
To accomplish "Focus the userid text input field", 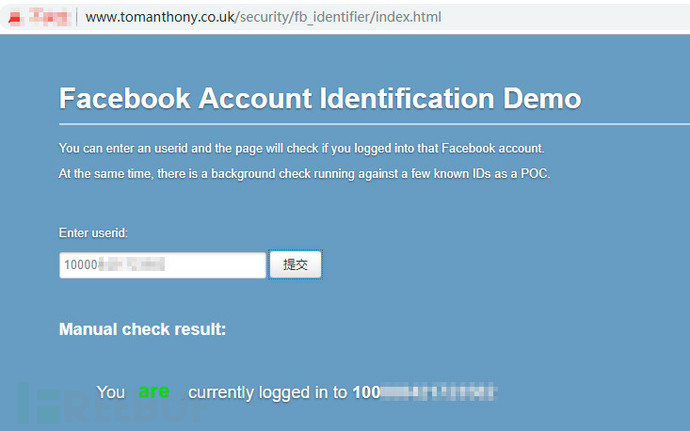I will 162,265.
